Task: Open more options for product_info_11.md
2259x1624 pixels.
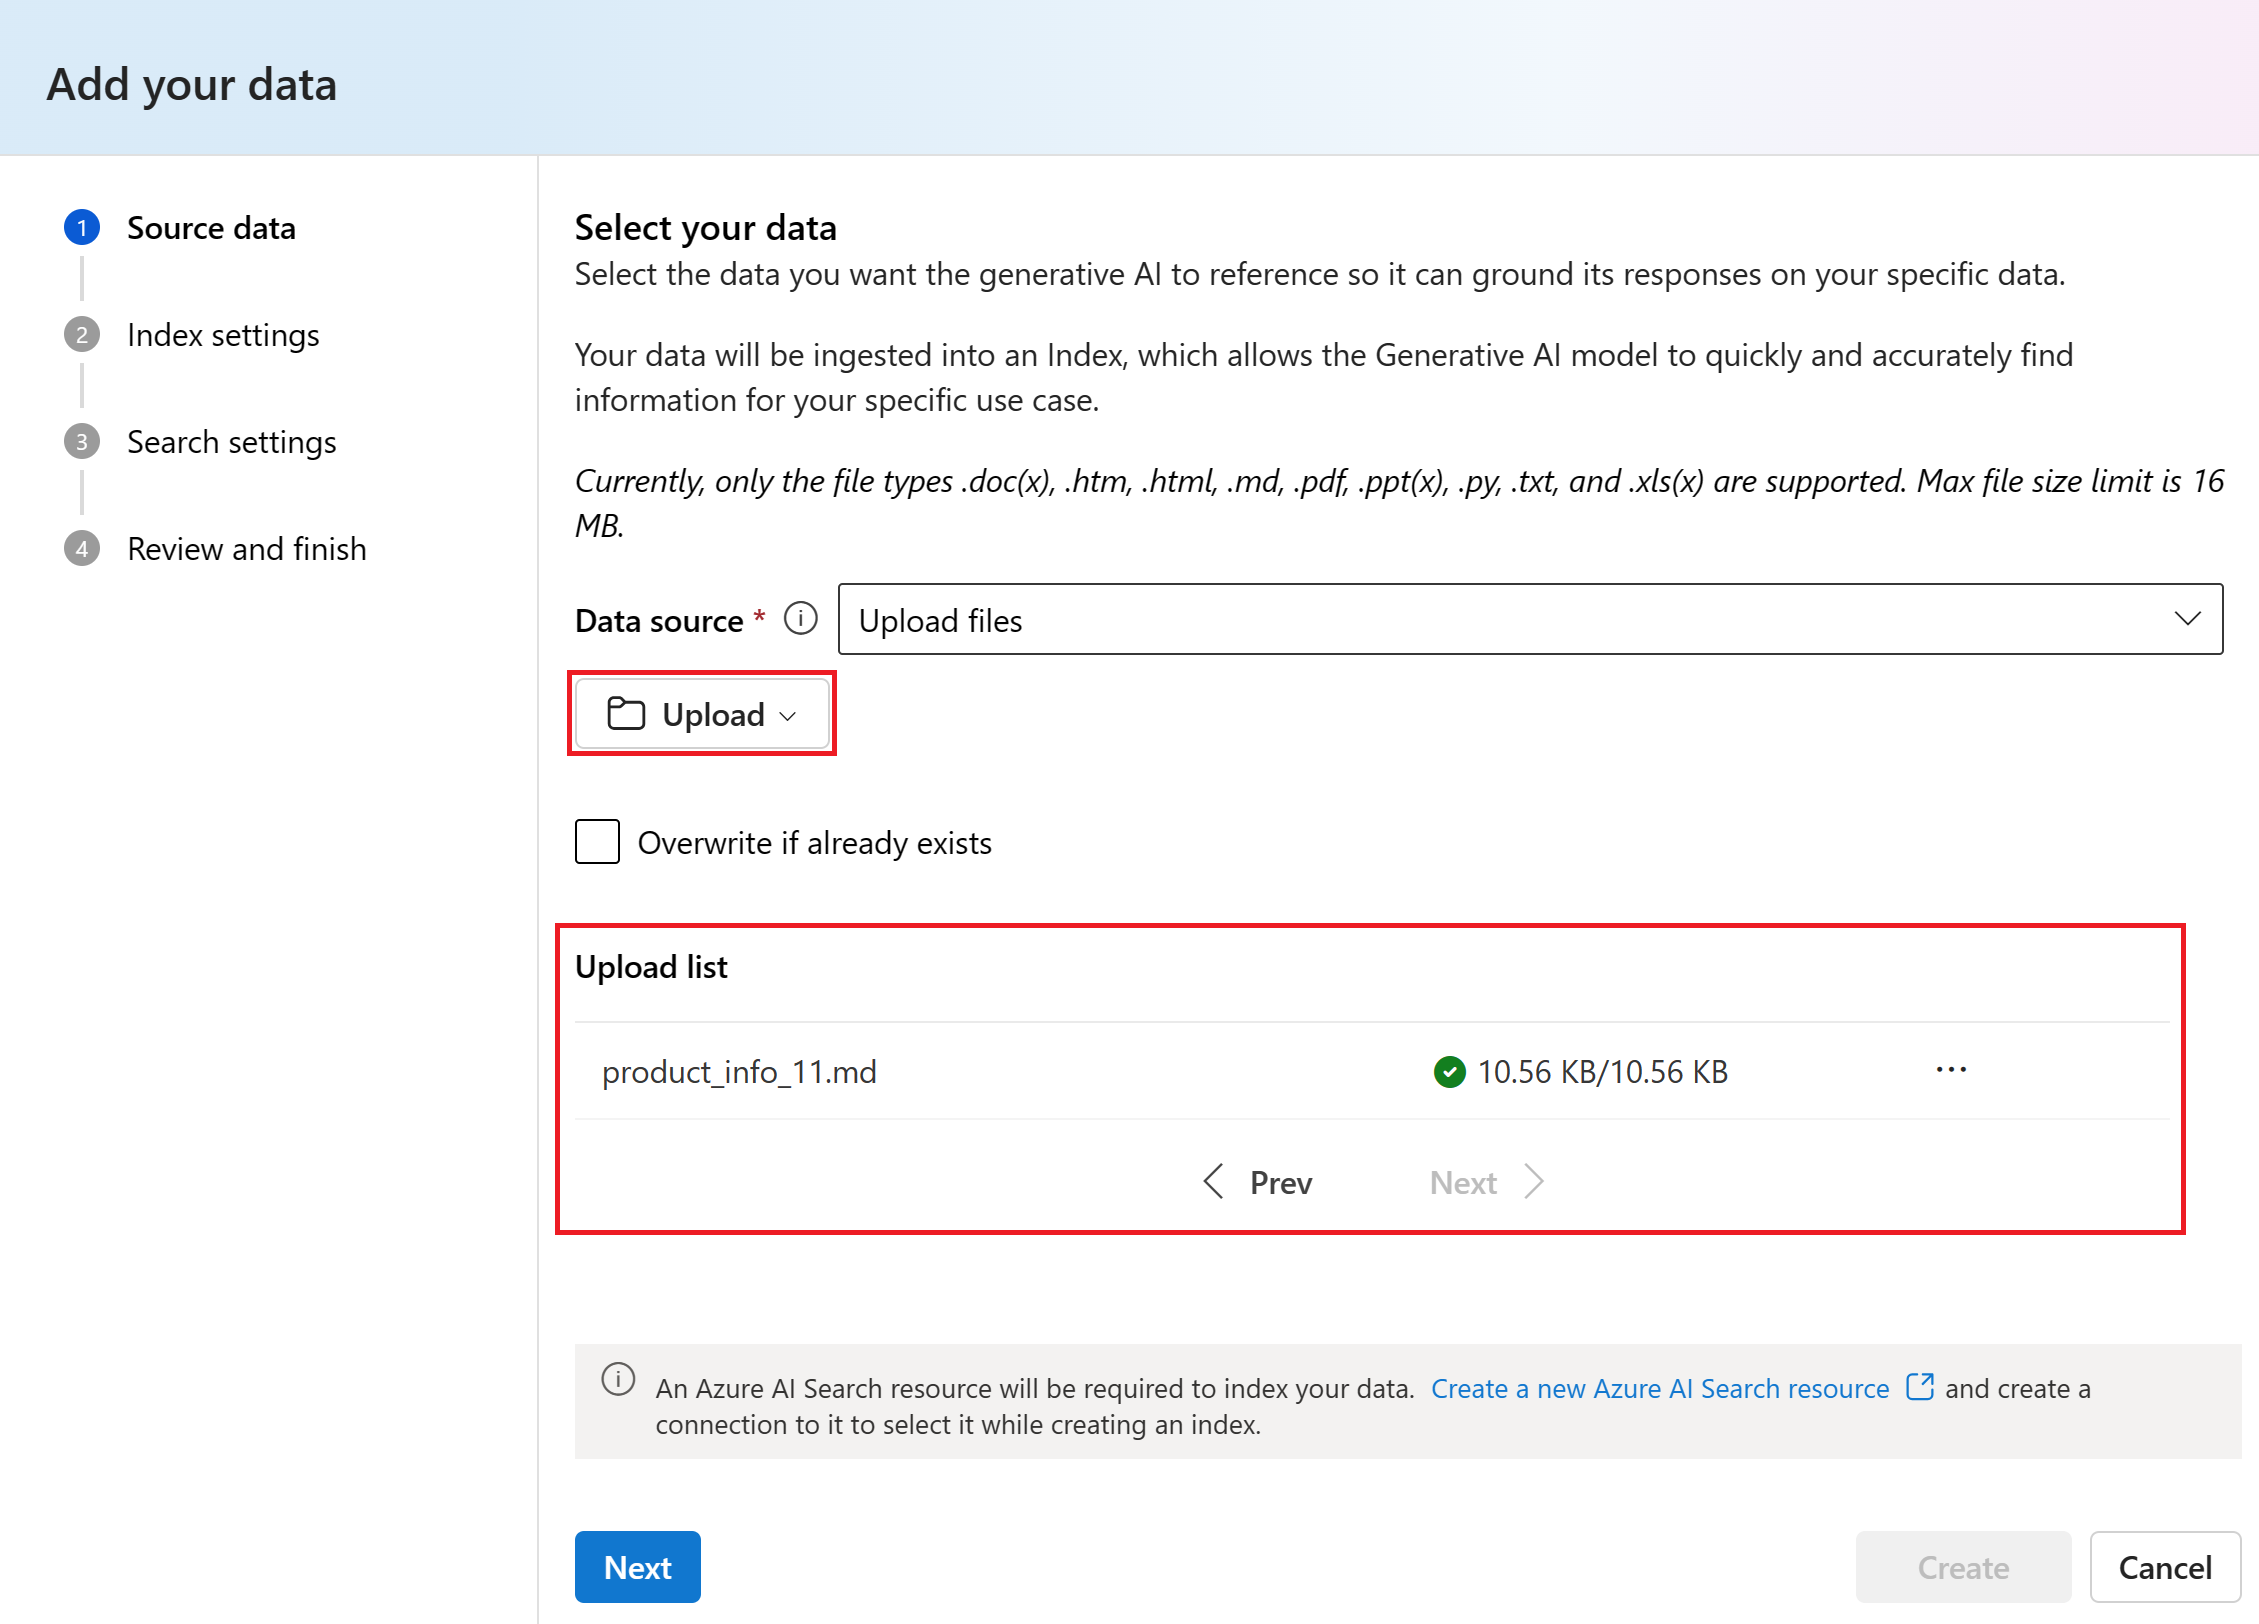Action: click(1950, 1070)
